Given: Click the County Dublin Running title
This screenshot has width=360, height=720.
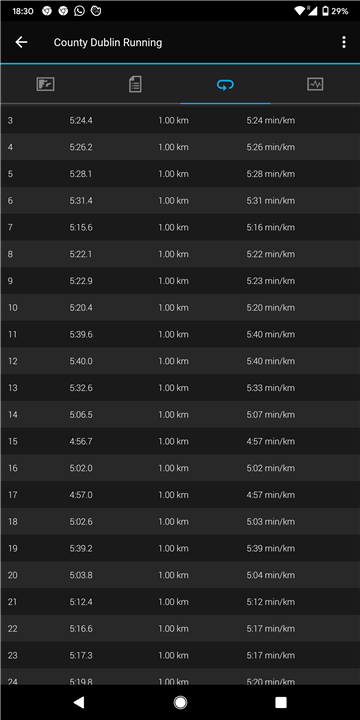Looking at the screenshot, I should (108, 43).
